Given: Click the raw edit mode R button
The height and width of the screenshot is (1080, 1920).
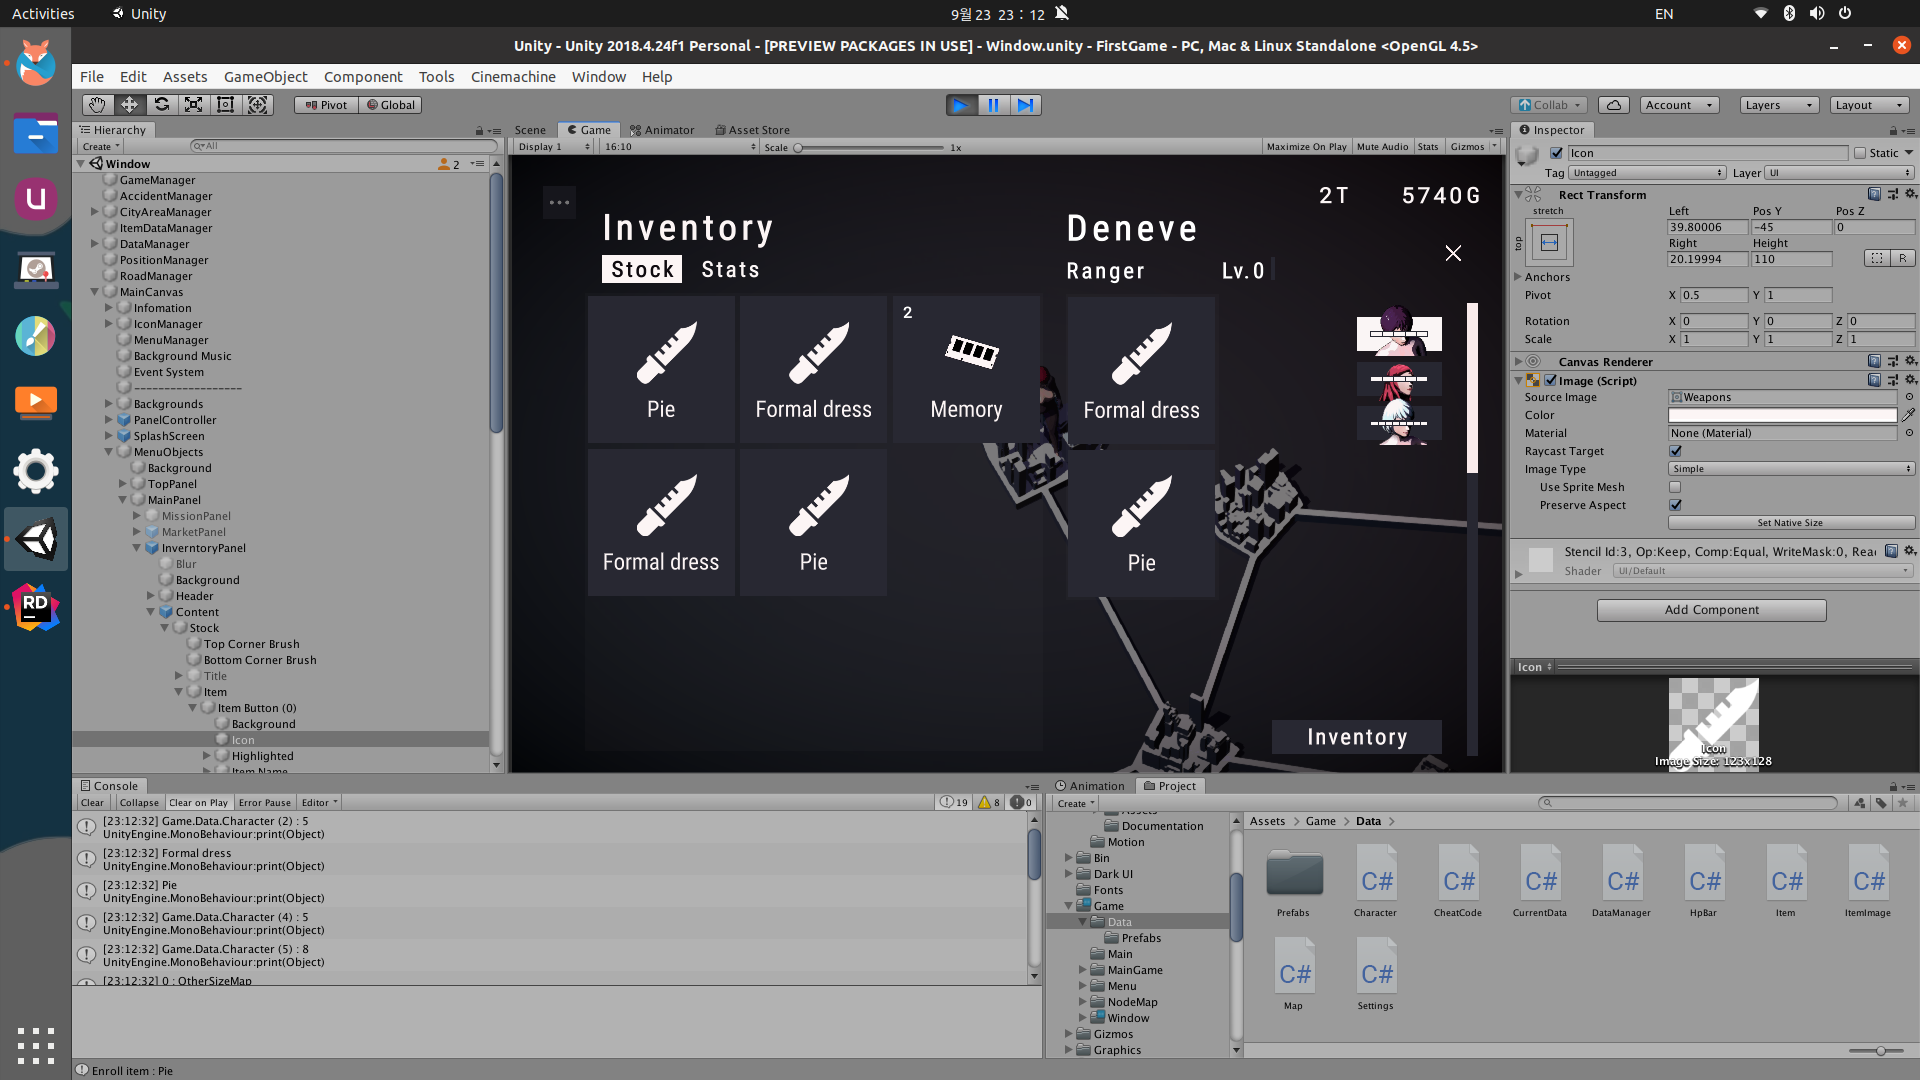Looking at the screenshot, I should (1902, 259).
